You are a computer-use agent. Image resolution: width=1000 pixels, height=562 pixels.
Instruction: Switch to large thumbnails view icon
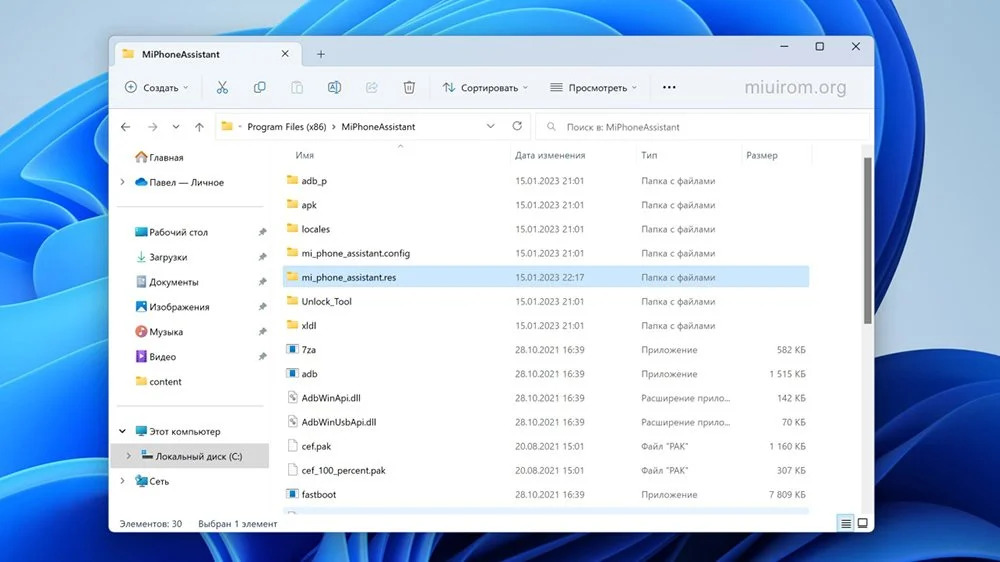tap(862, 523)
